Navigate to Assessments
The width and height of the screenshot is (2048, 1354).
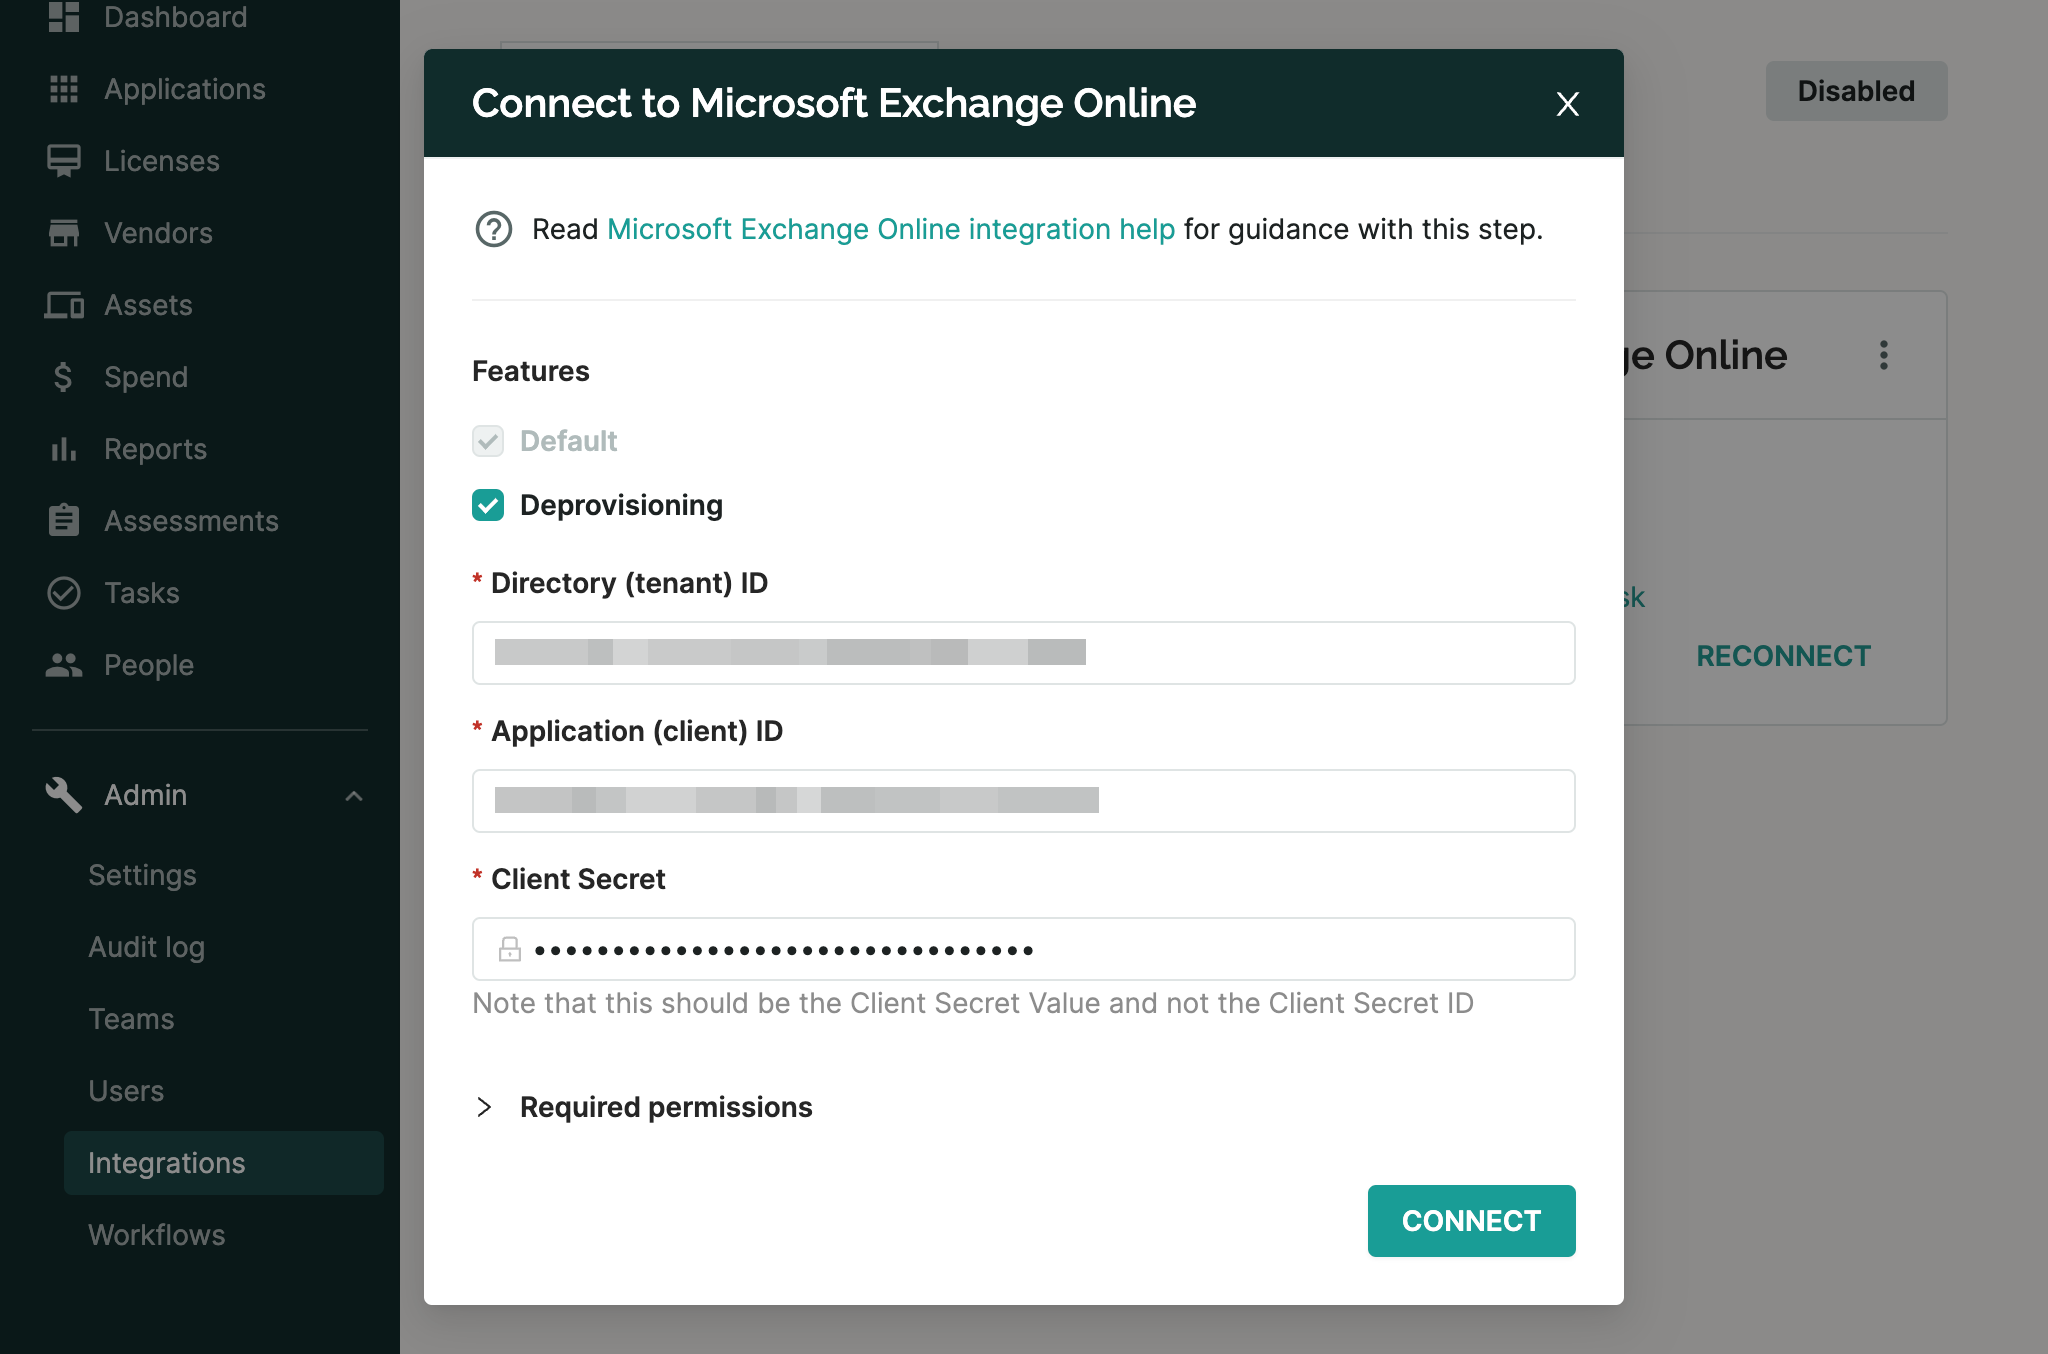click(191, 521)
